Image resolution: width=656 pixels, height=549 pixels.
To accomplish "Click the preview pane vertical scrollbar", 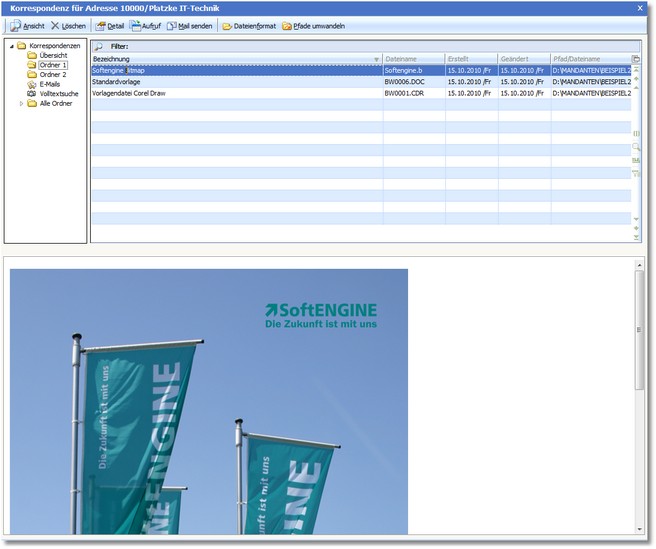I will 640,329.
